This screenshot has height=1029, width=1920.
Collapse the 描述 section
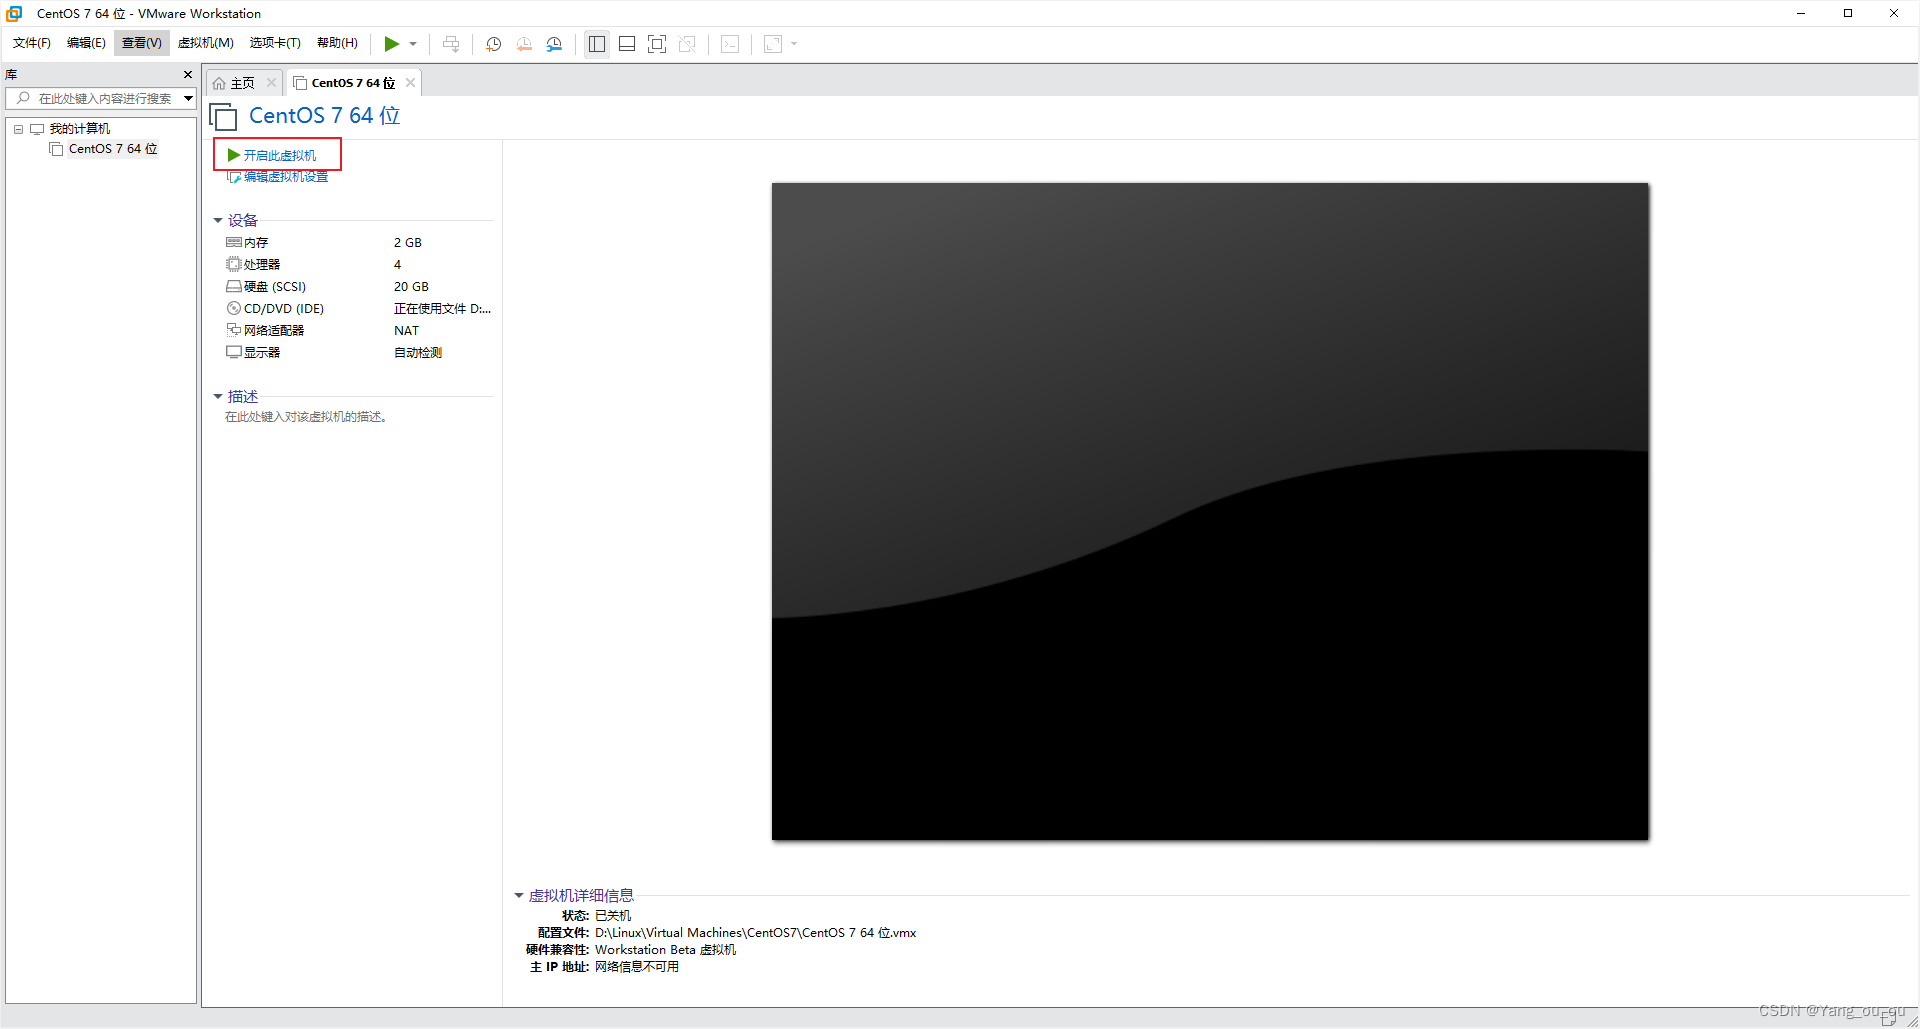[219, 396]
